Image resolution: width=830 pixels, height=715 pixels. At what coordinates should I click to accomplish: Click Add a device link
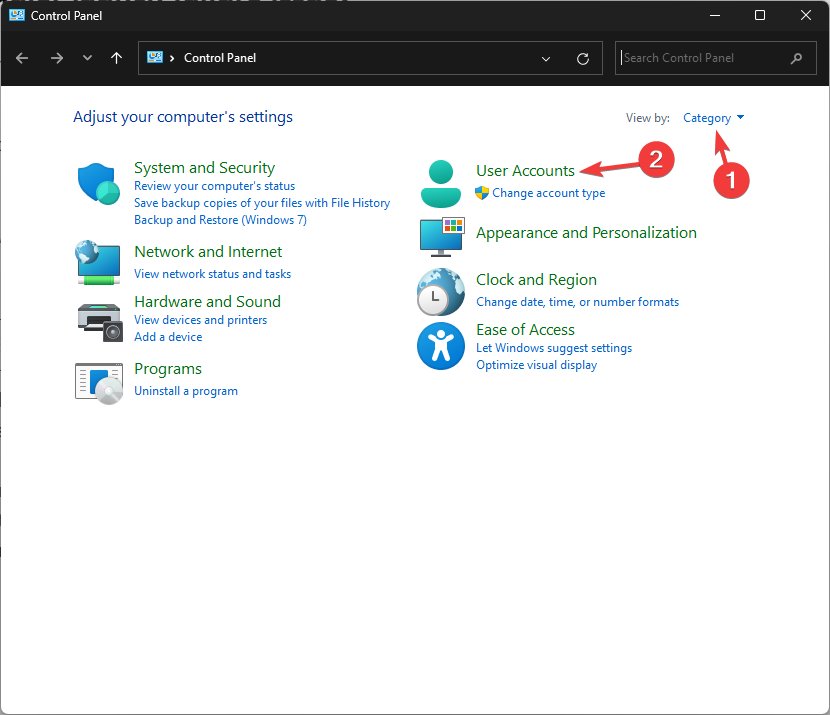coord(168,337)
